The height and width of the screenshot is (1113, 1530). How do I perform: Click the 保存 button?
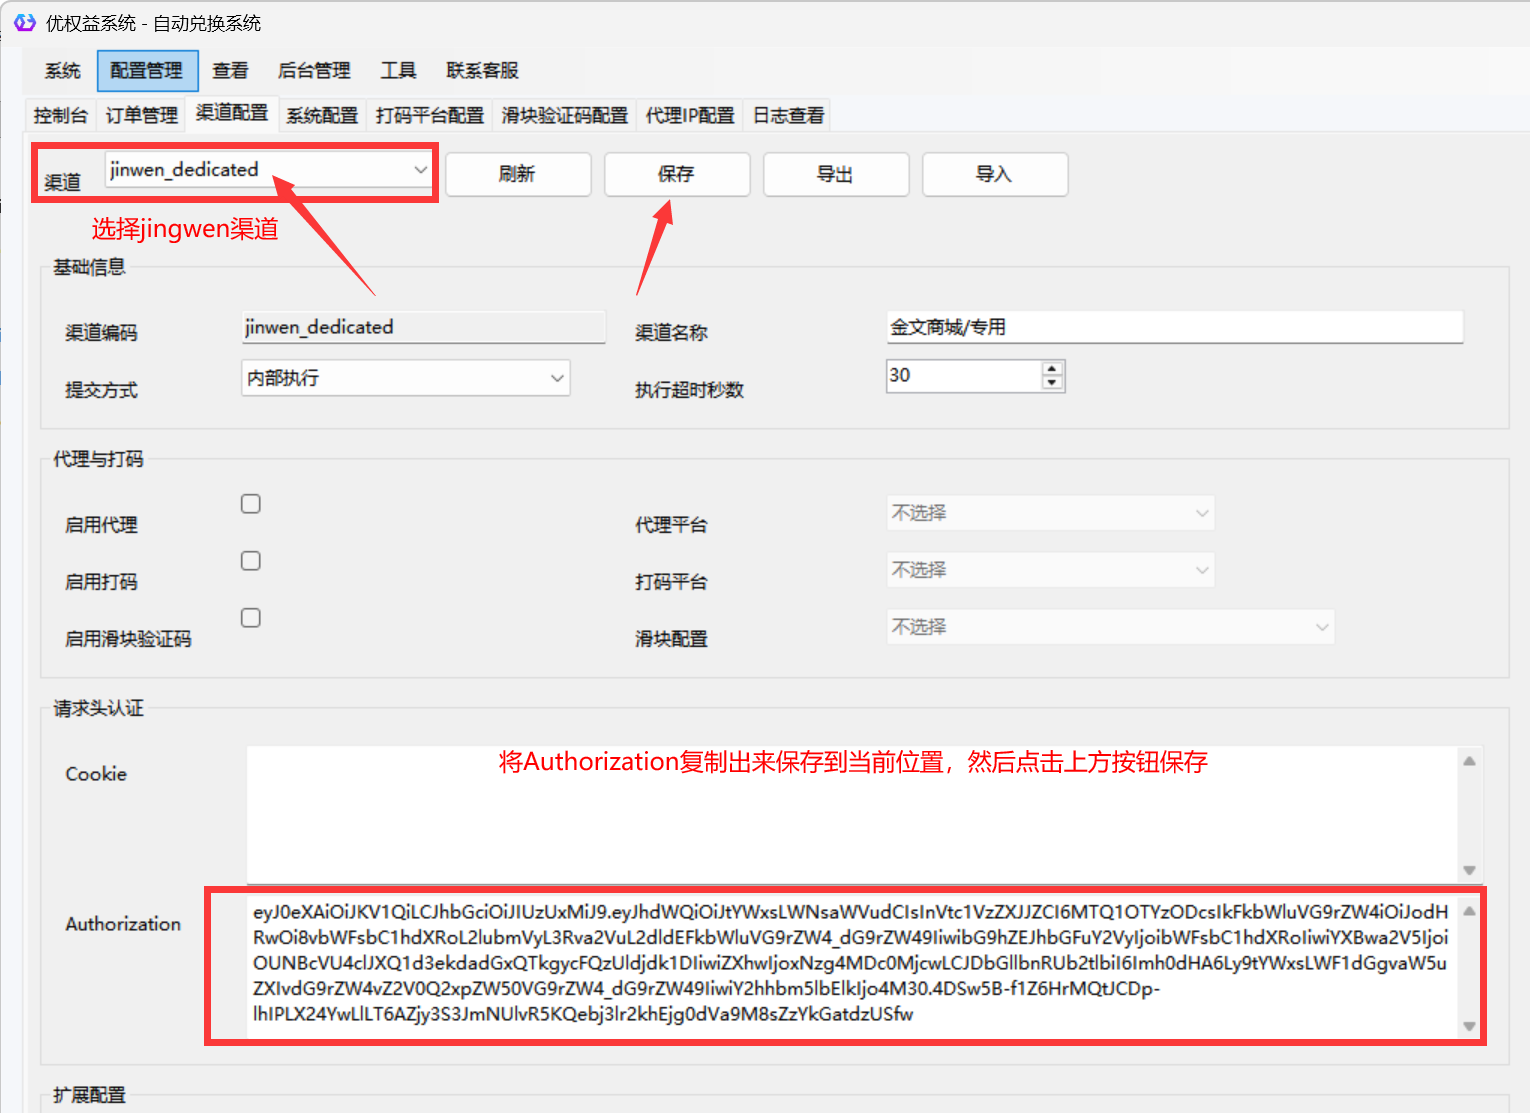pyautogui.click(x=677, y=174)
